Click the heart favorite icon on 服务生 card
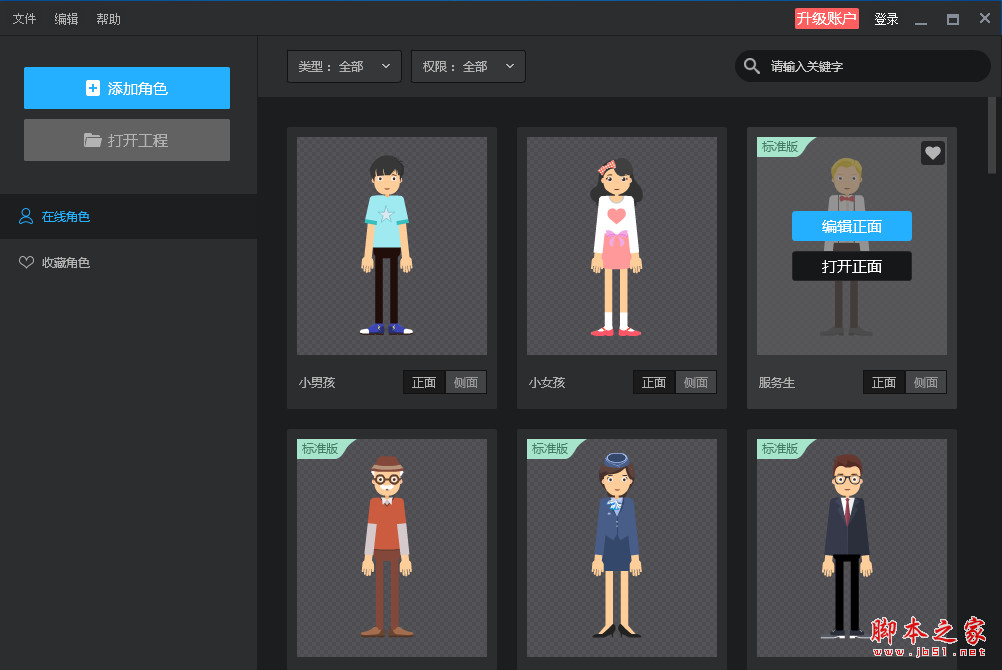 (932, 153)
